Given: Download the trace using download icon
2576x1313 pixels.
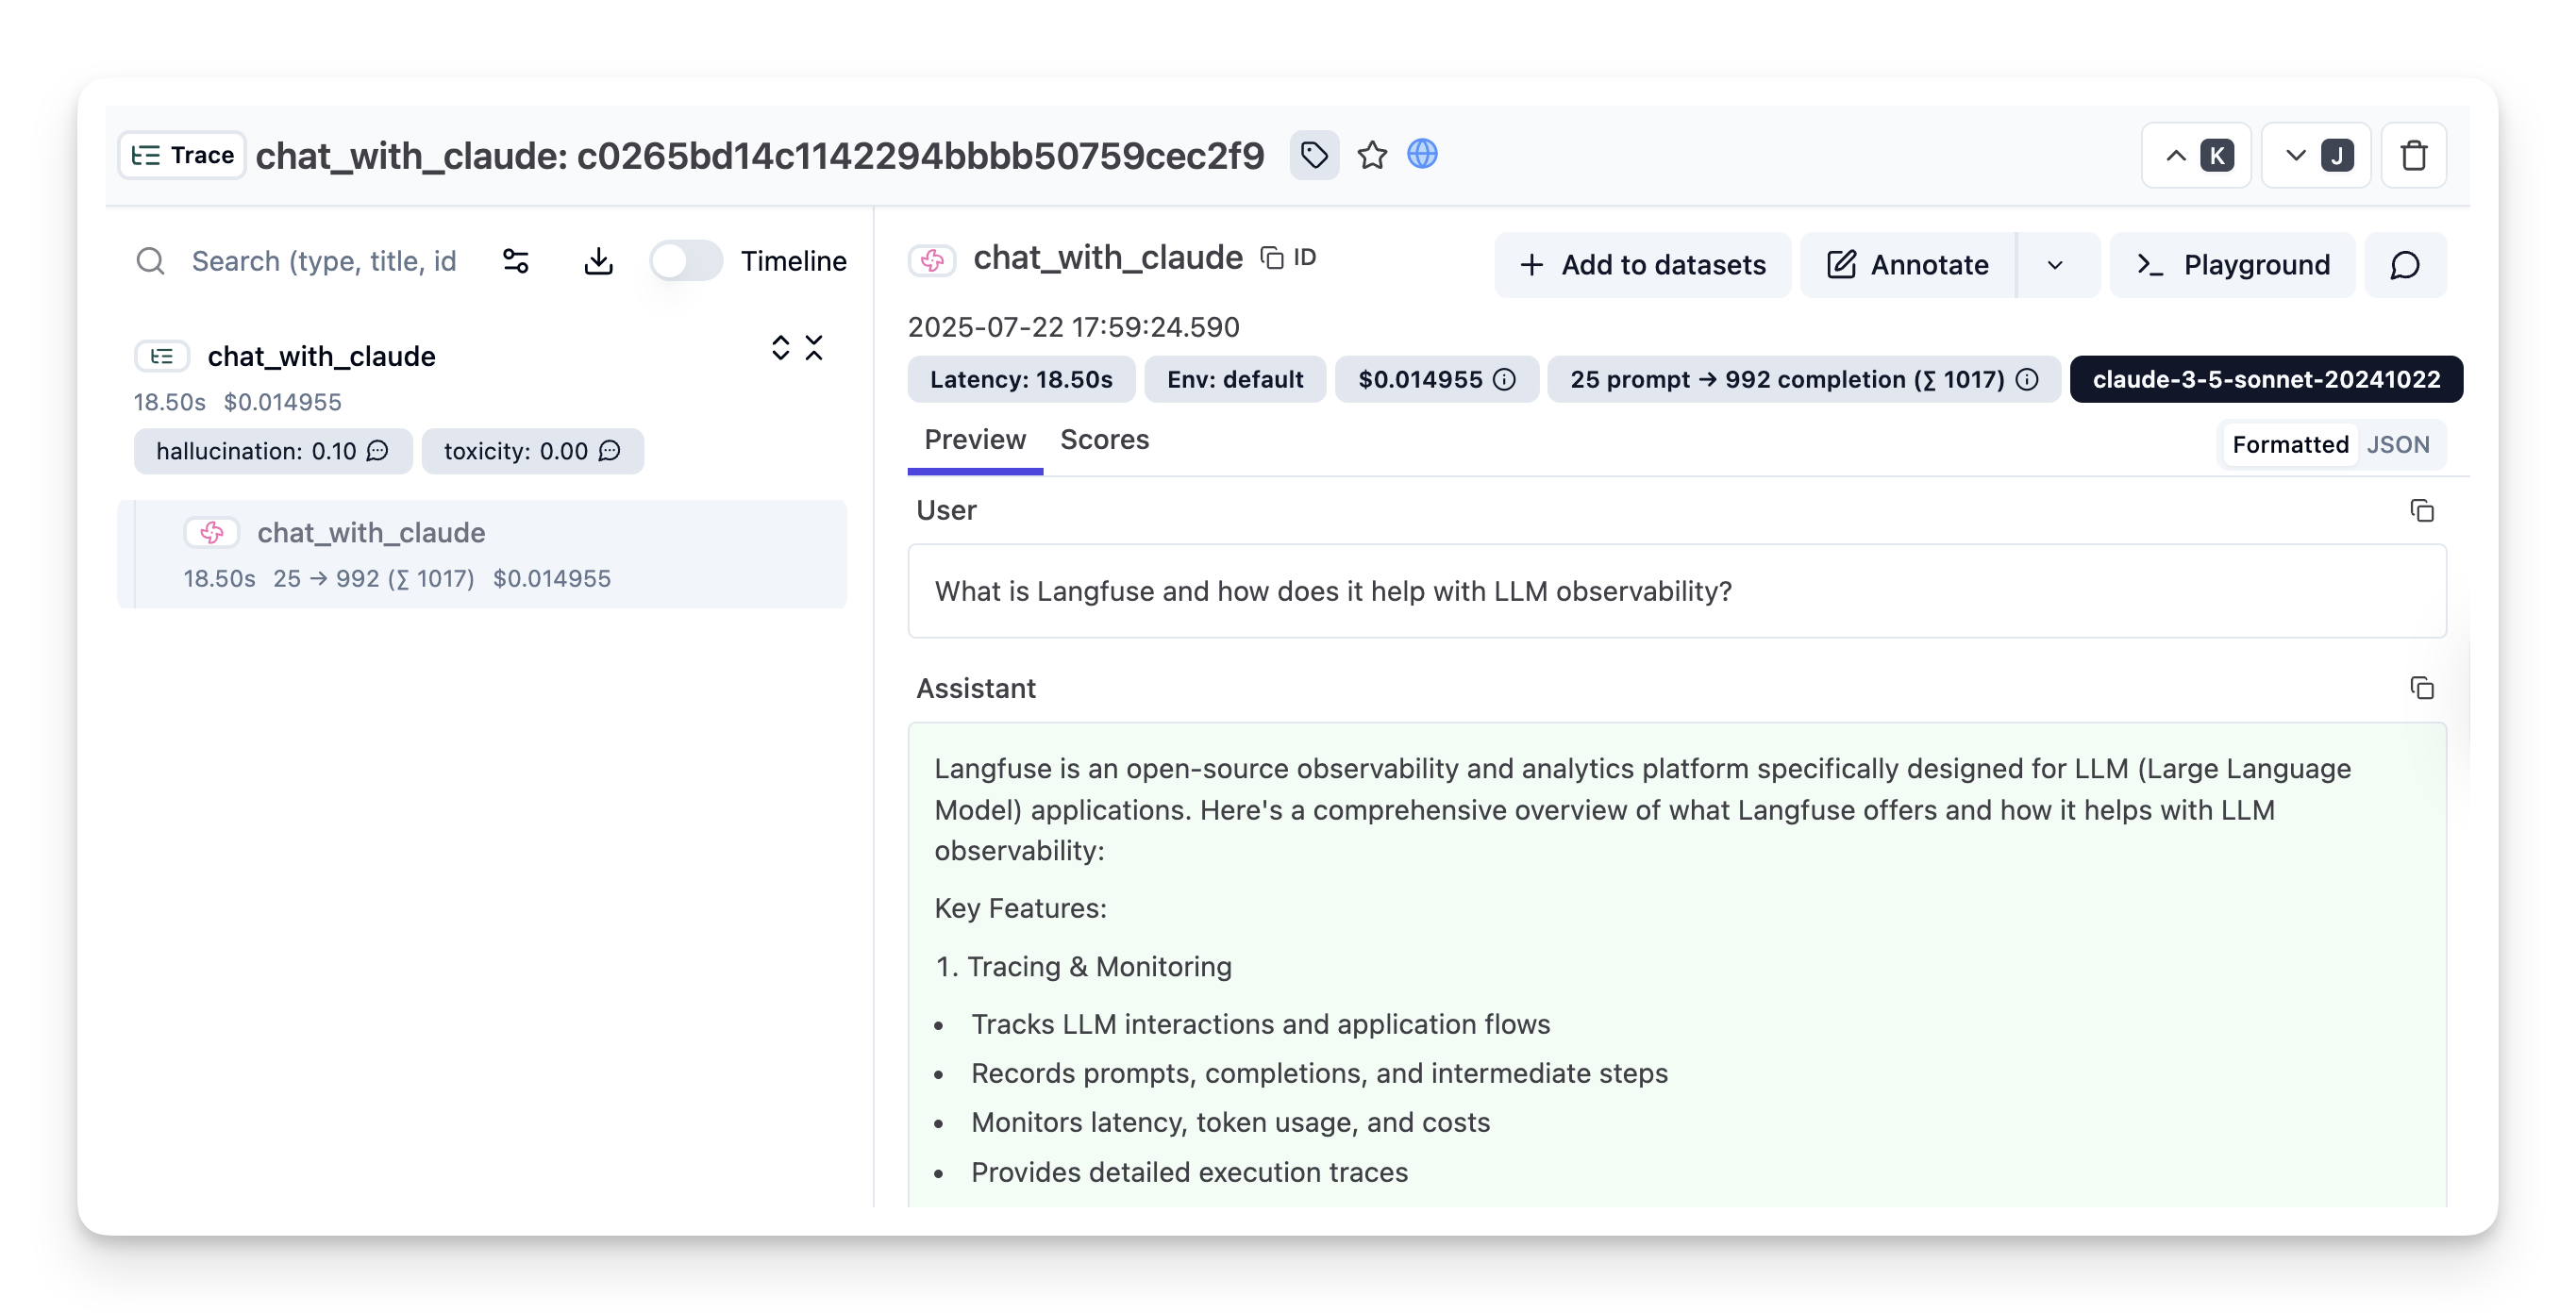Looking at the screenshot, I should 598,261.
